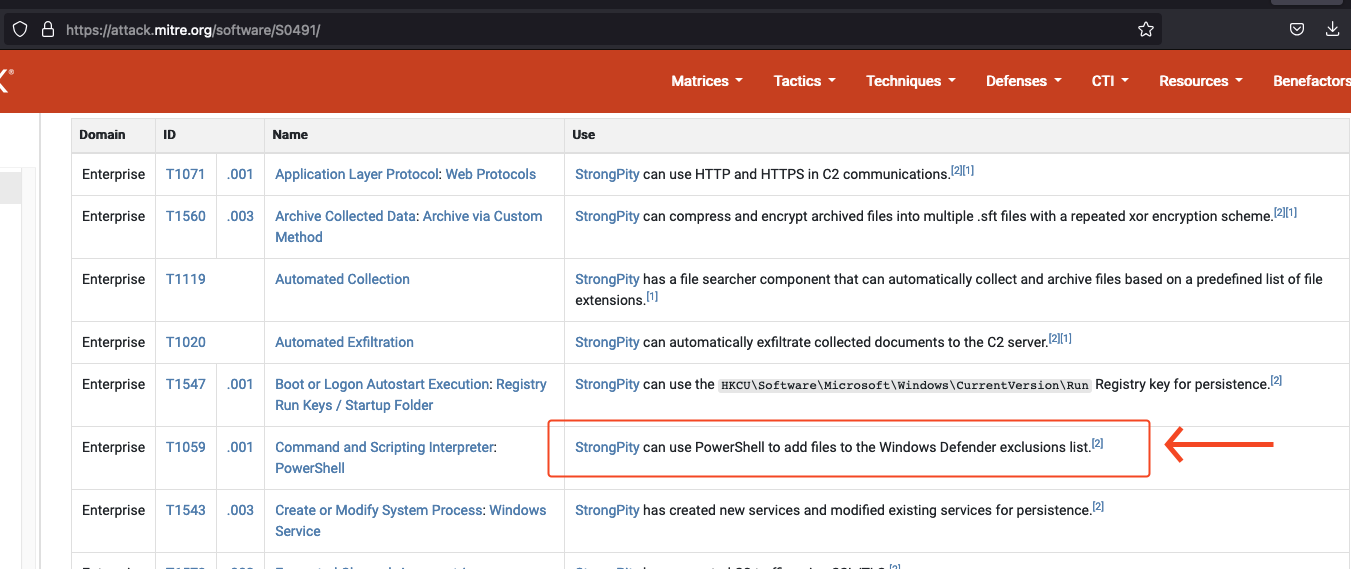Open the Registry Run Keys / Startup Folder link
Screen dimensions: 1351x569
411,394
